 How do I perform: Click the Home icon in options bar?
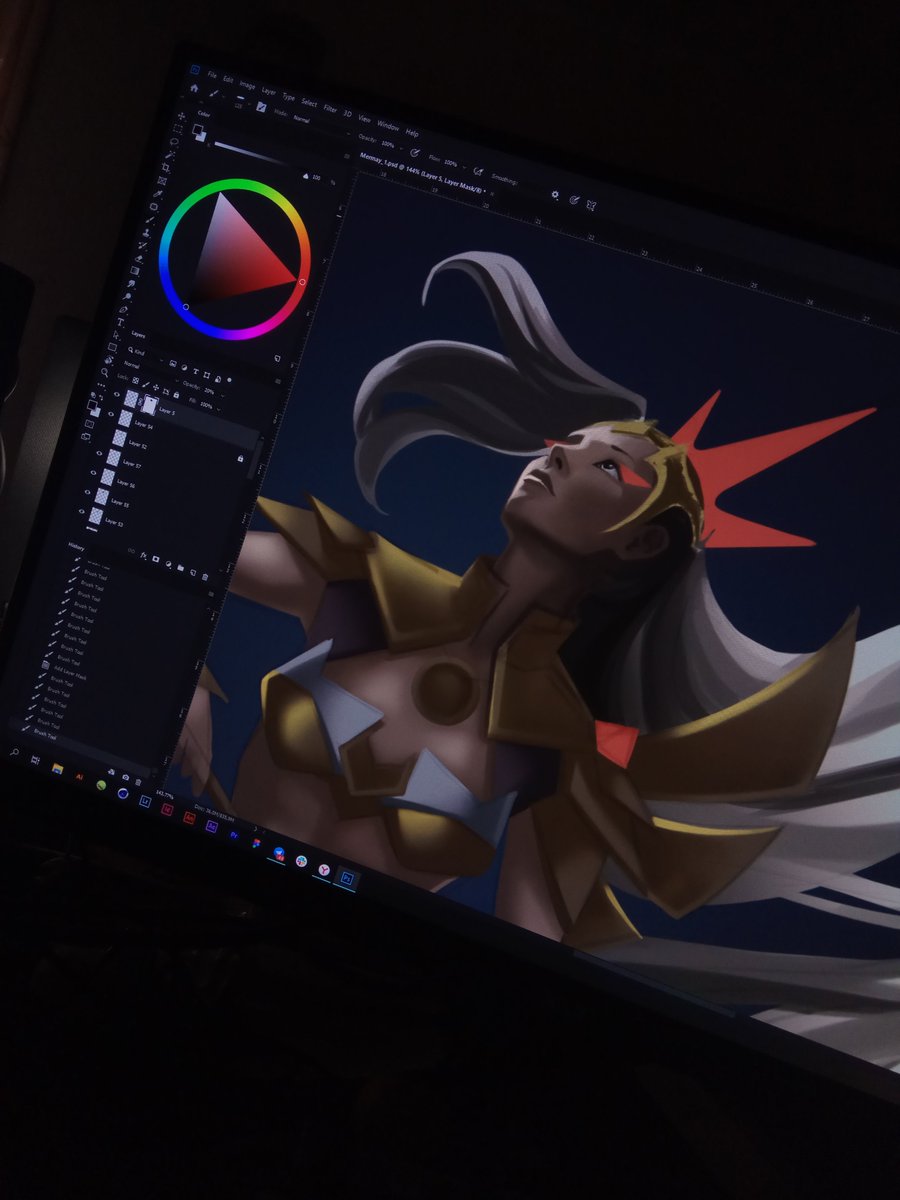[194, 88]
